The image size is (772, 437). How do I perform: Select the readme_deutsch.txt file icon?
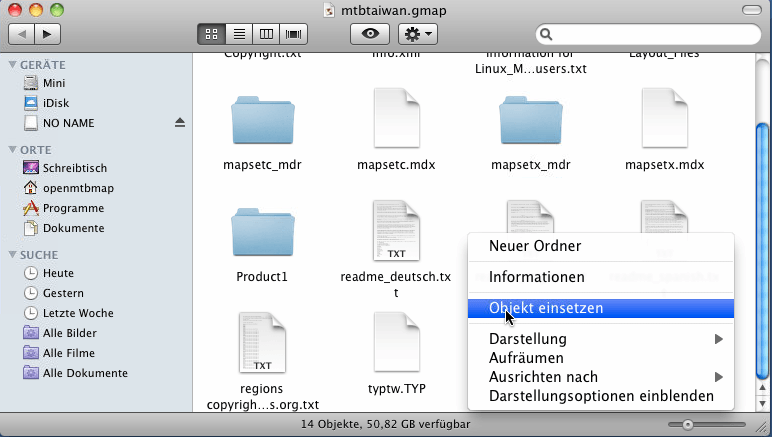point(396,230)
